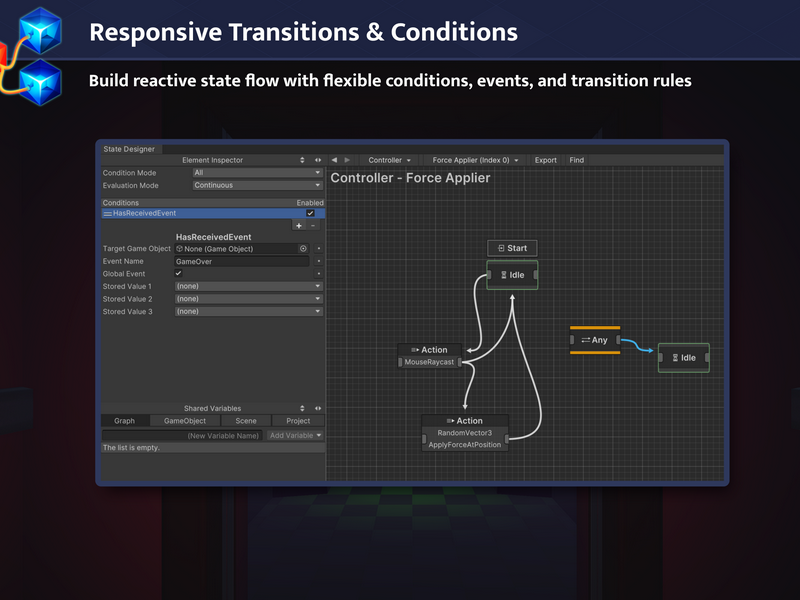Viewport: 800px width, 600px height.
Task: Open the Controller dropdown in toolbar
Action: pyautogui.click(x=389, y=160)
